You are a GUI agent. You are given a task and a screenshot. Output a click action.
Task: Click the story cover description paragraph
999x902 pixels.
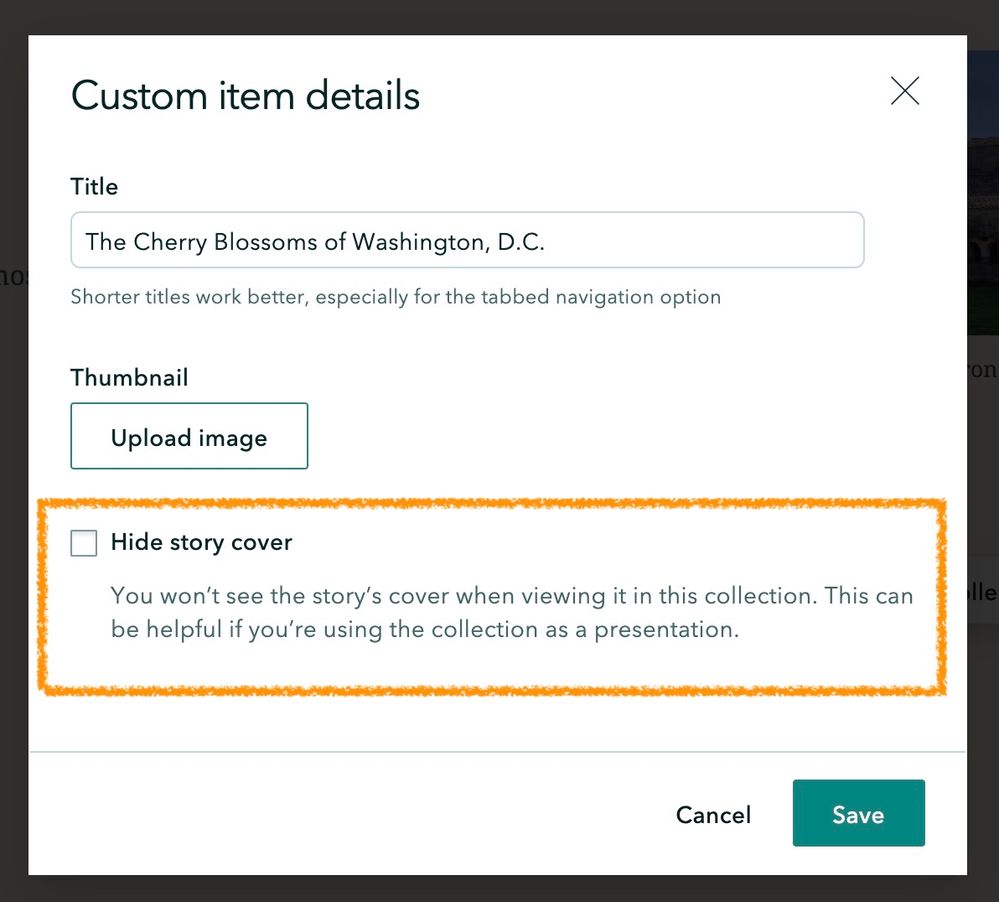(x=510, y=613)
